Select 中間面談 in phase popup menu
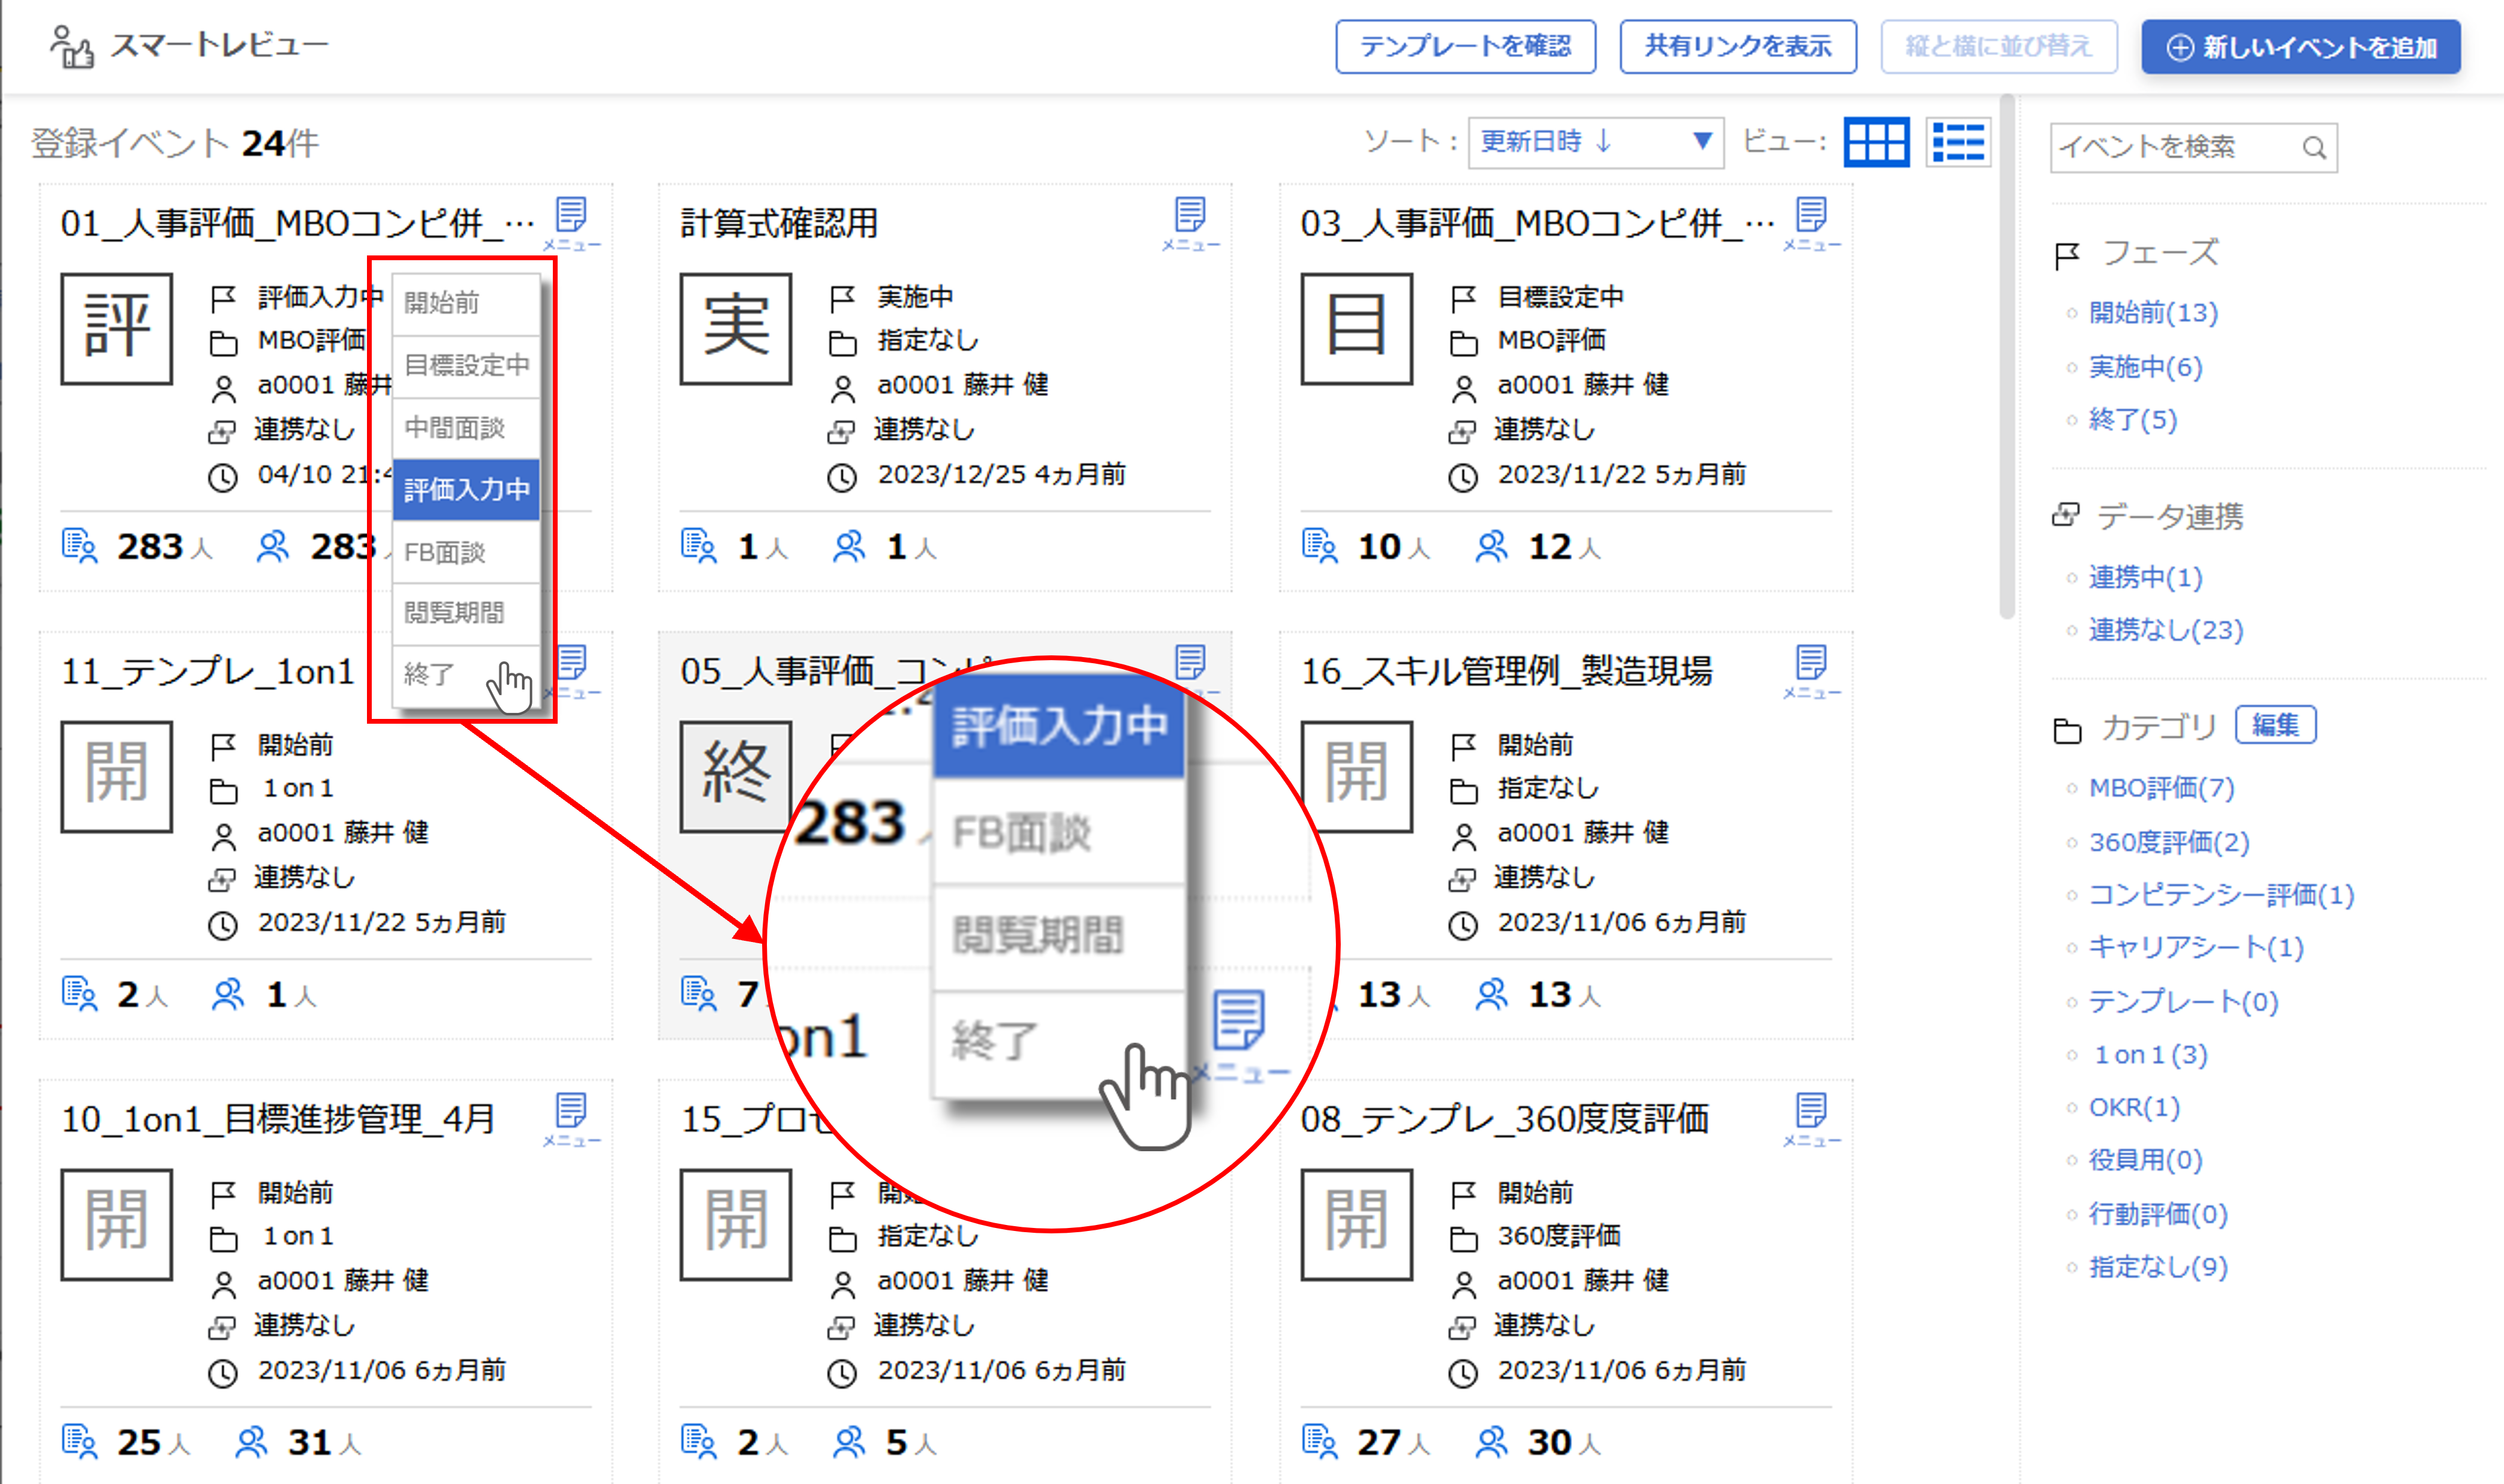Image resolution: width=2504 pixels, height=1484 pixels. click(x=466, y=428)
